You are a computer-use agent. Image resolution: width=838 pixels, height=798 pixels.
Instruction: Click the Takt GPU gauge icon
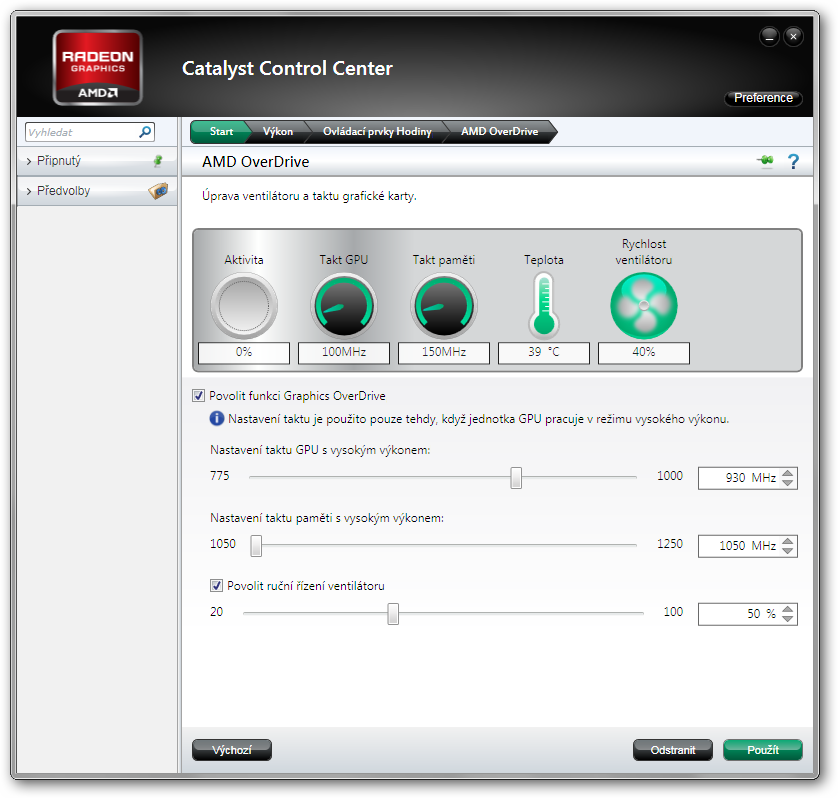tap(344, 306)
